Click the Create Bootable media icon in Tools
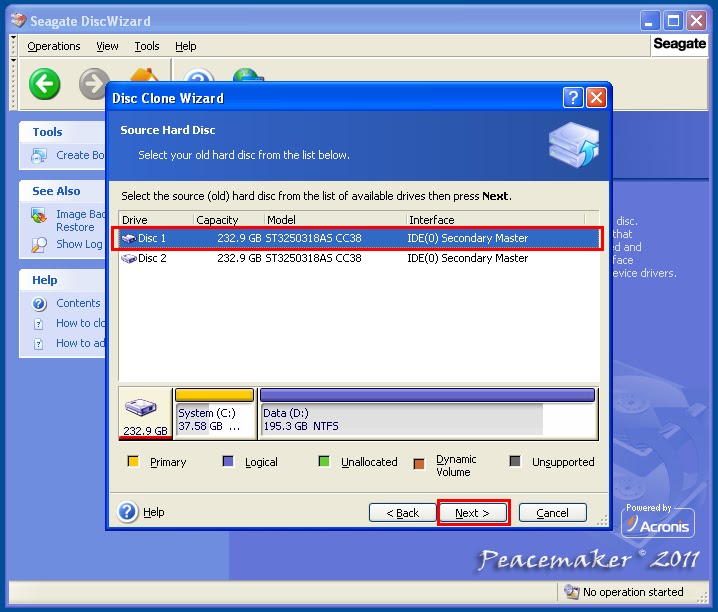718x612 pixels. (x=39, y=156)
